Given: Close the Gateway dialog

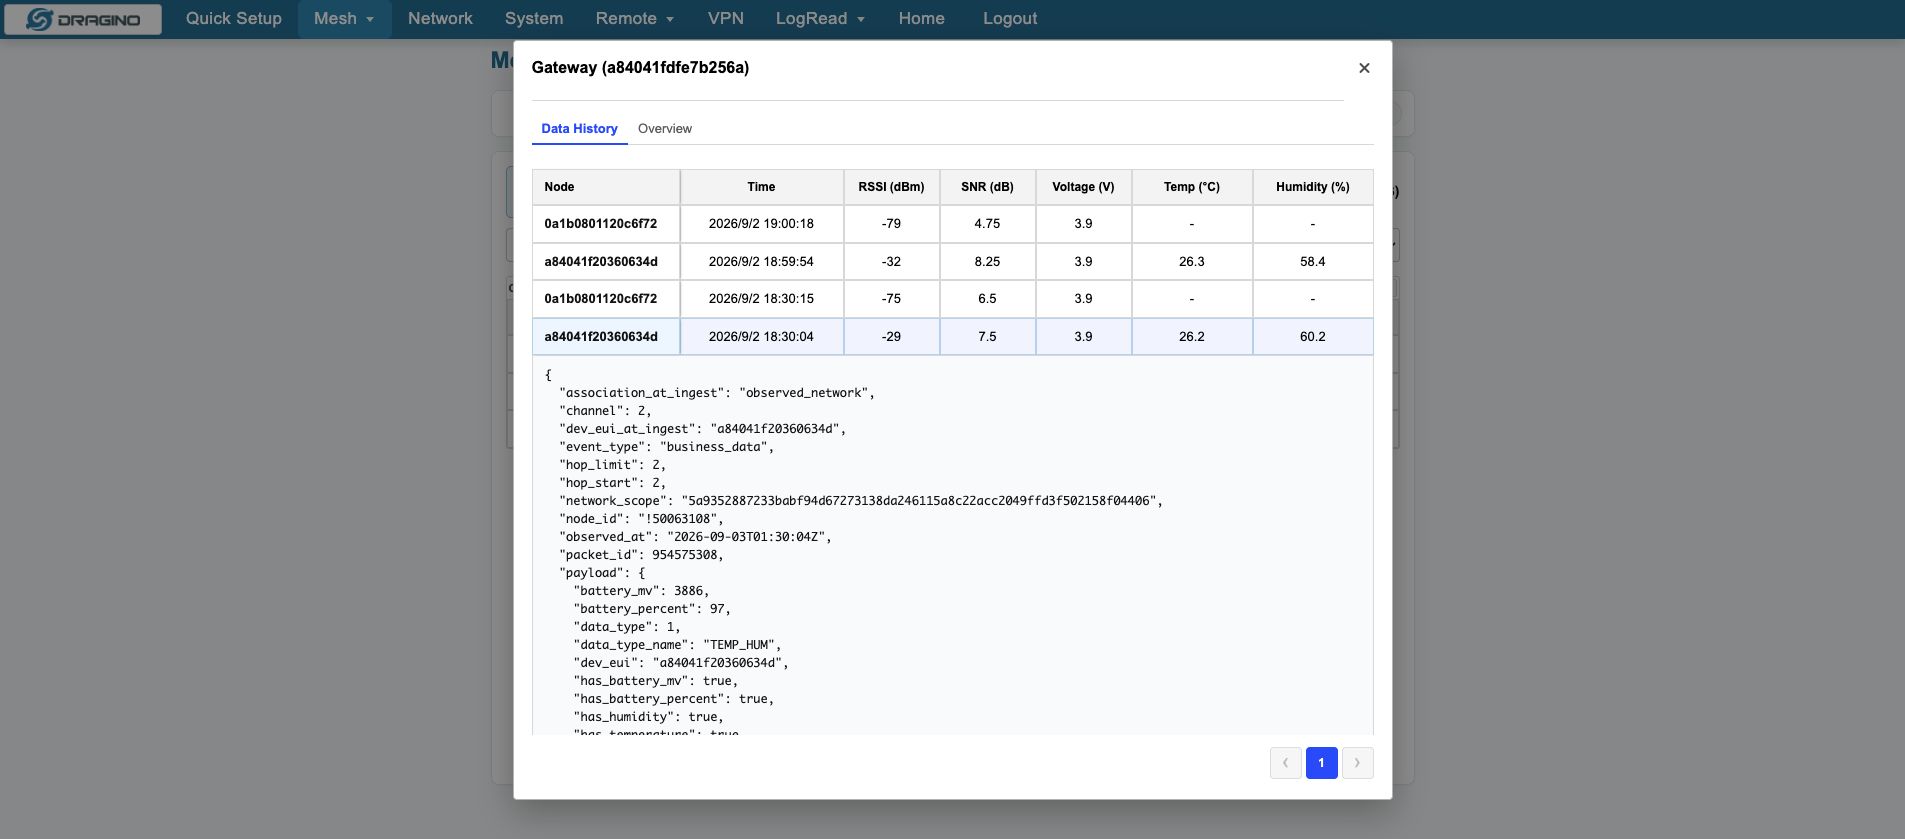Looking at the screenshot, I should 1364,68.
